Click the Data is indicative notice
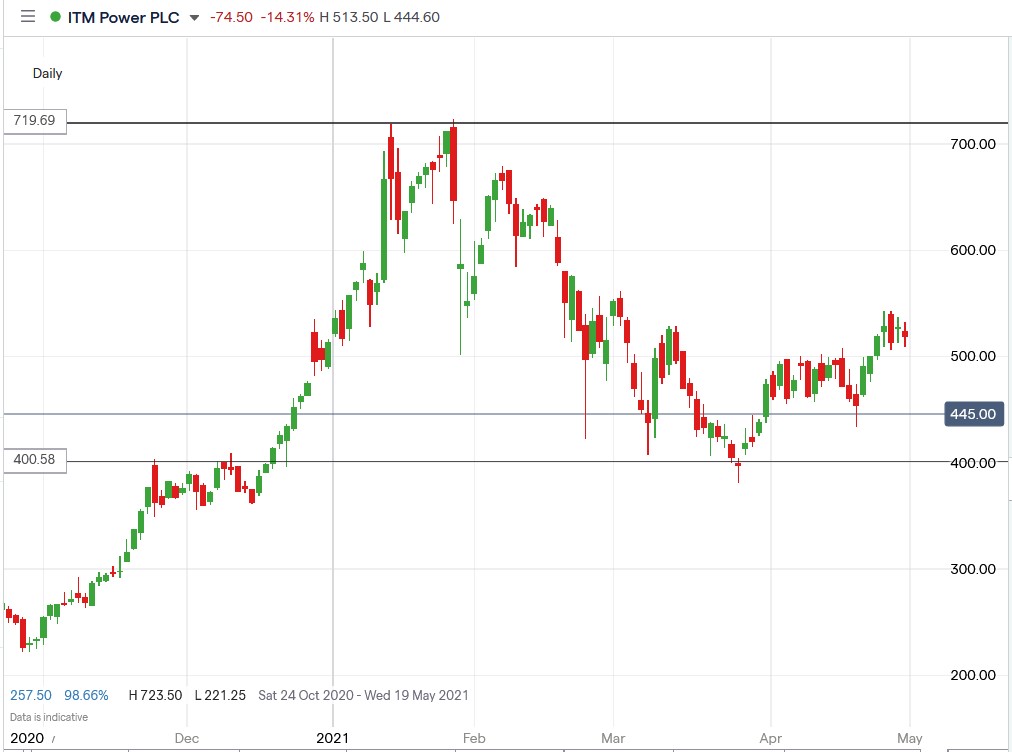Viewport: 1012px width, 752px height. click(49, 717)
